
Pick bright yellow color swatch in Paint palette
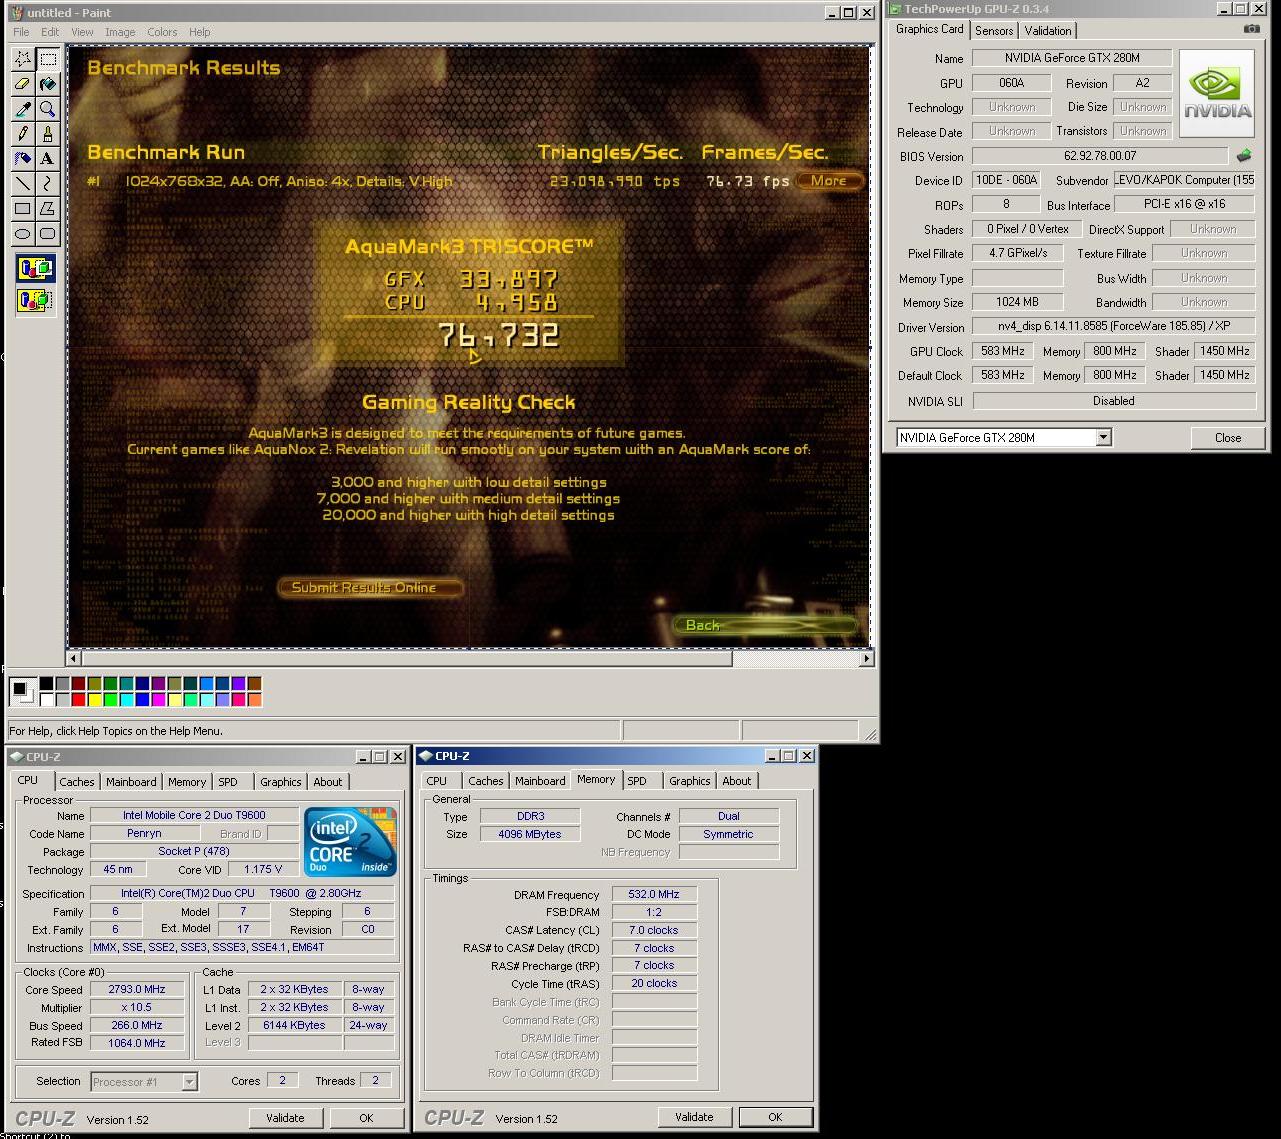pos(95,699)
